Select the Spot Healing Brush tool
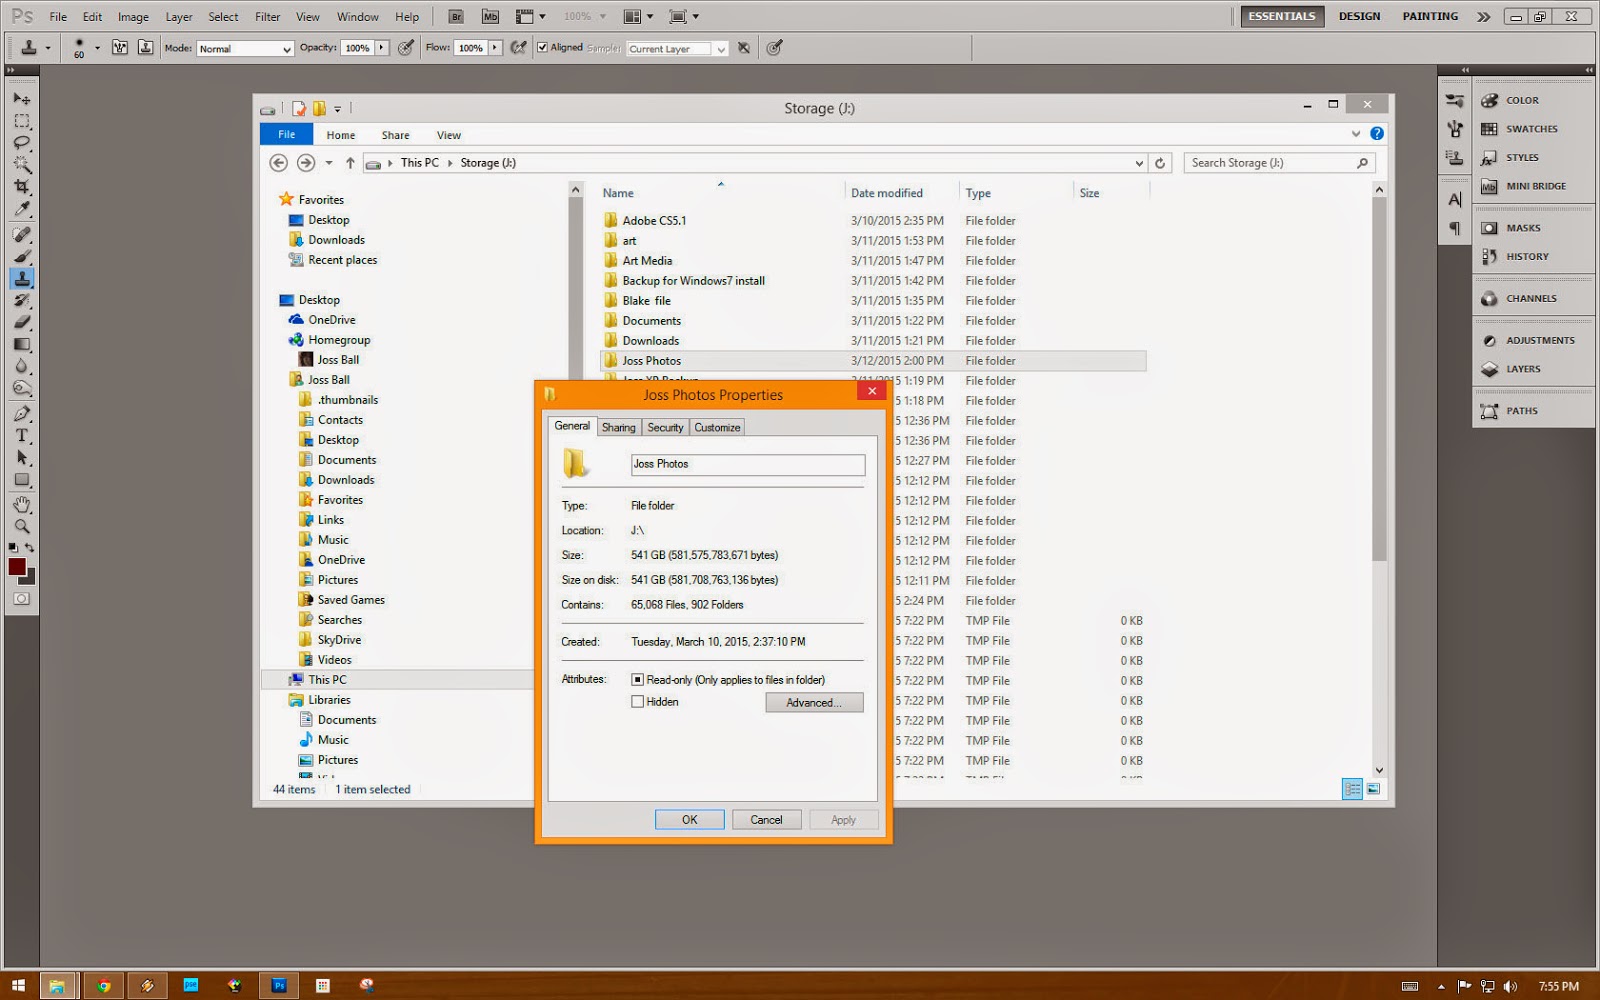 point(21,235)
